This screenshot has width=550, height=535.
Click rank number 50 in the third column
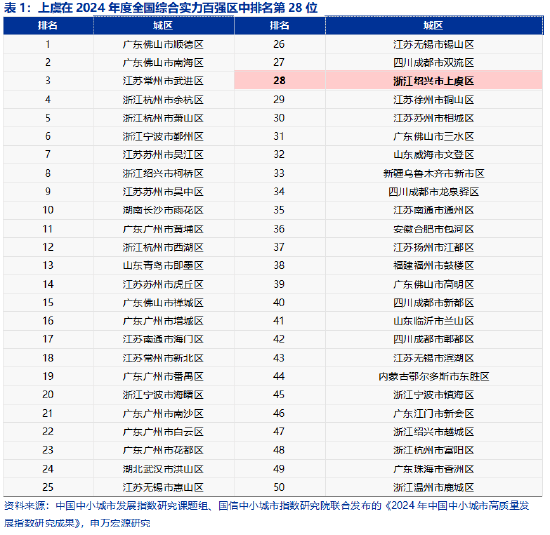[279, 487]
